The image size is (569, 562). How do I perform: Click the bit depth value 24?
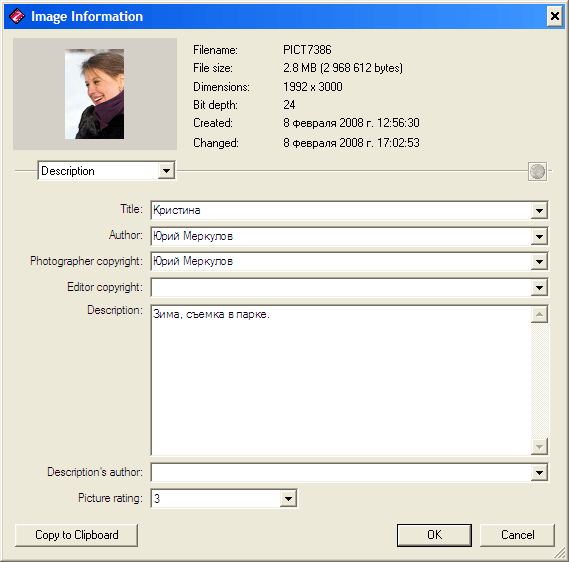point(289,105)
